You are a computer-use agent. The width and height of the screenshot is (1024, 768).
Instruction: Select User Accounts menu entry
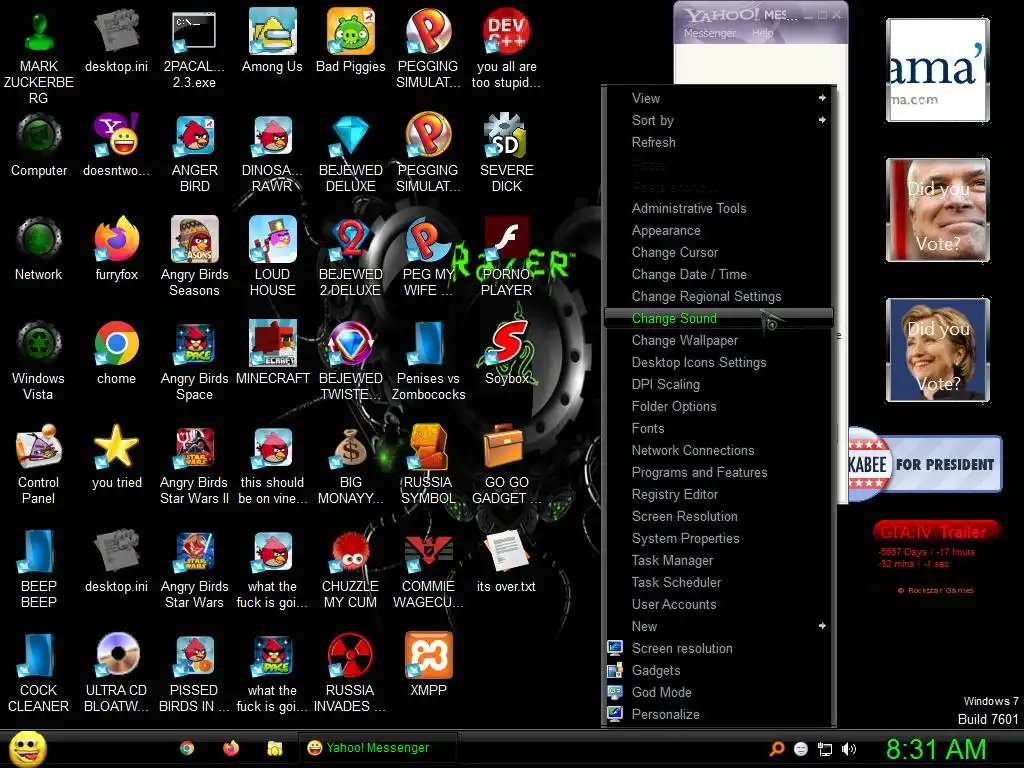coord(719,605)
